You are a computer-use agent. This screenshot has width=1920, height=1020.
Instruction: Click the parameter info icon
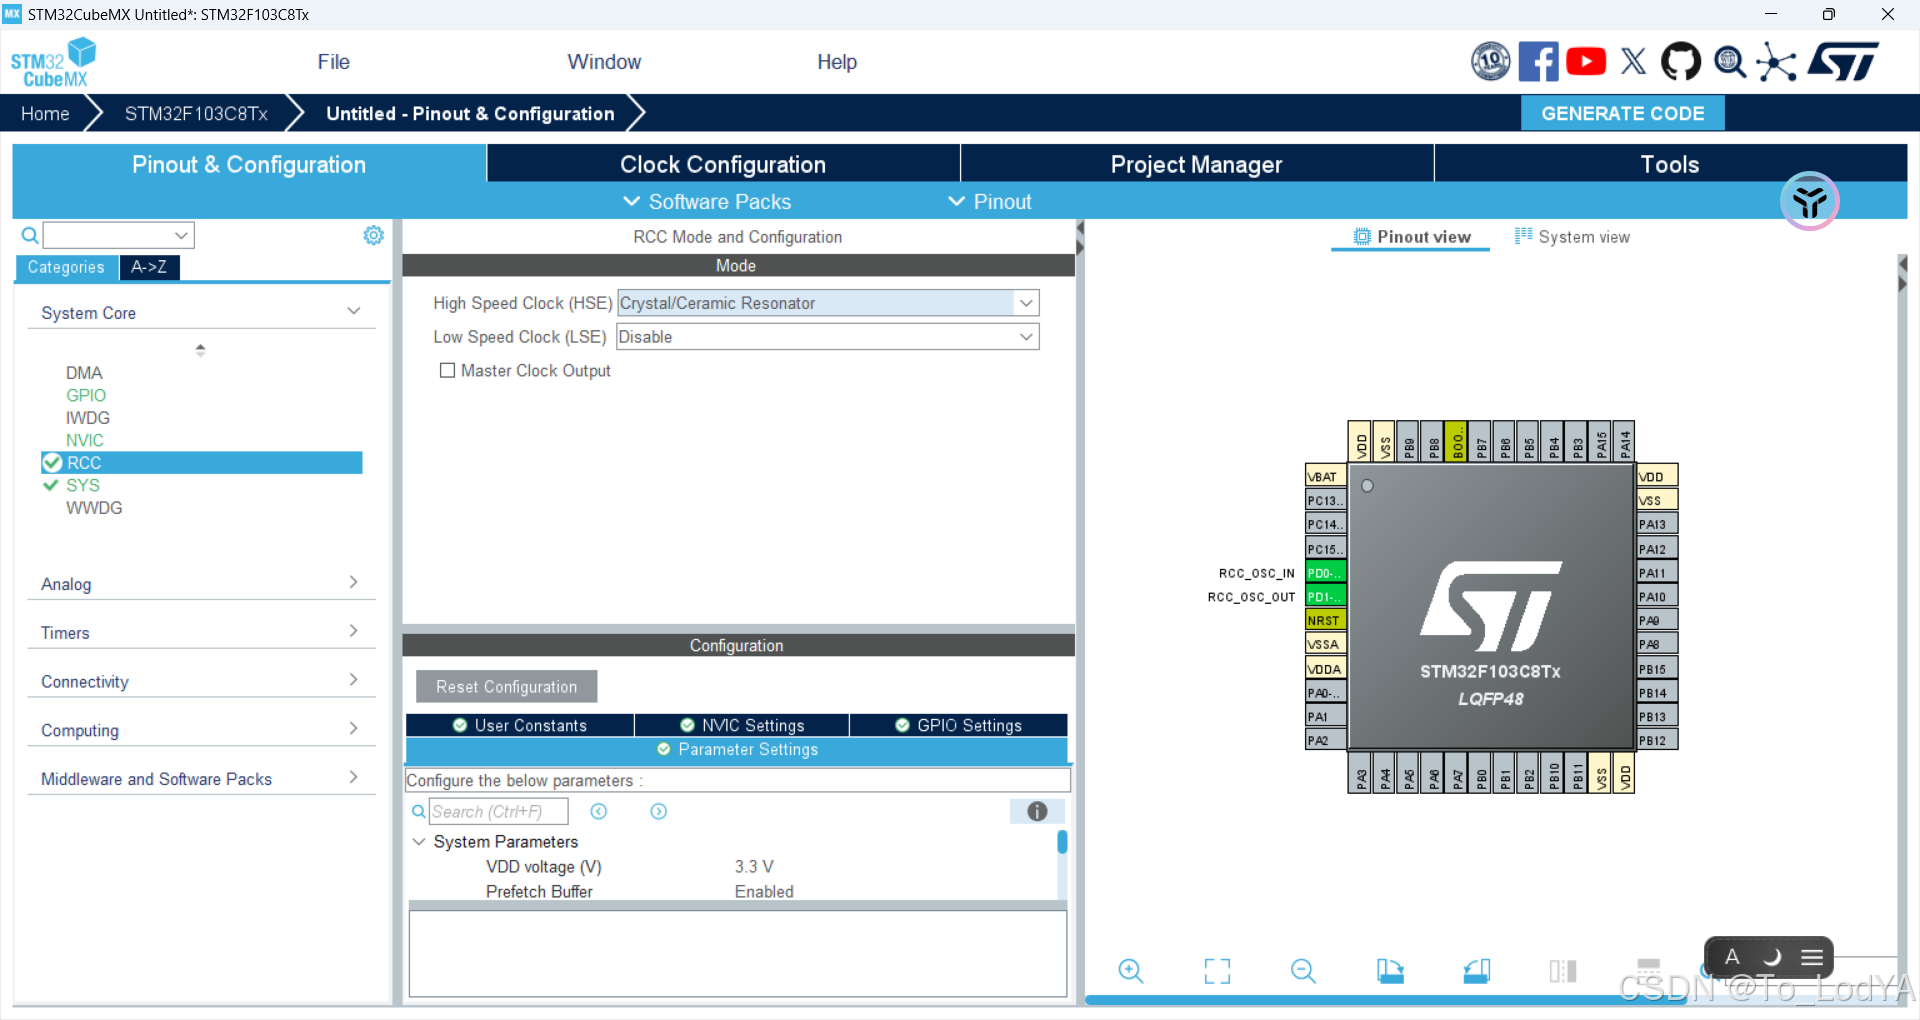click(x=1037, y=811)
